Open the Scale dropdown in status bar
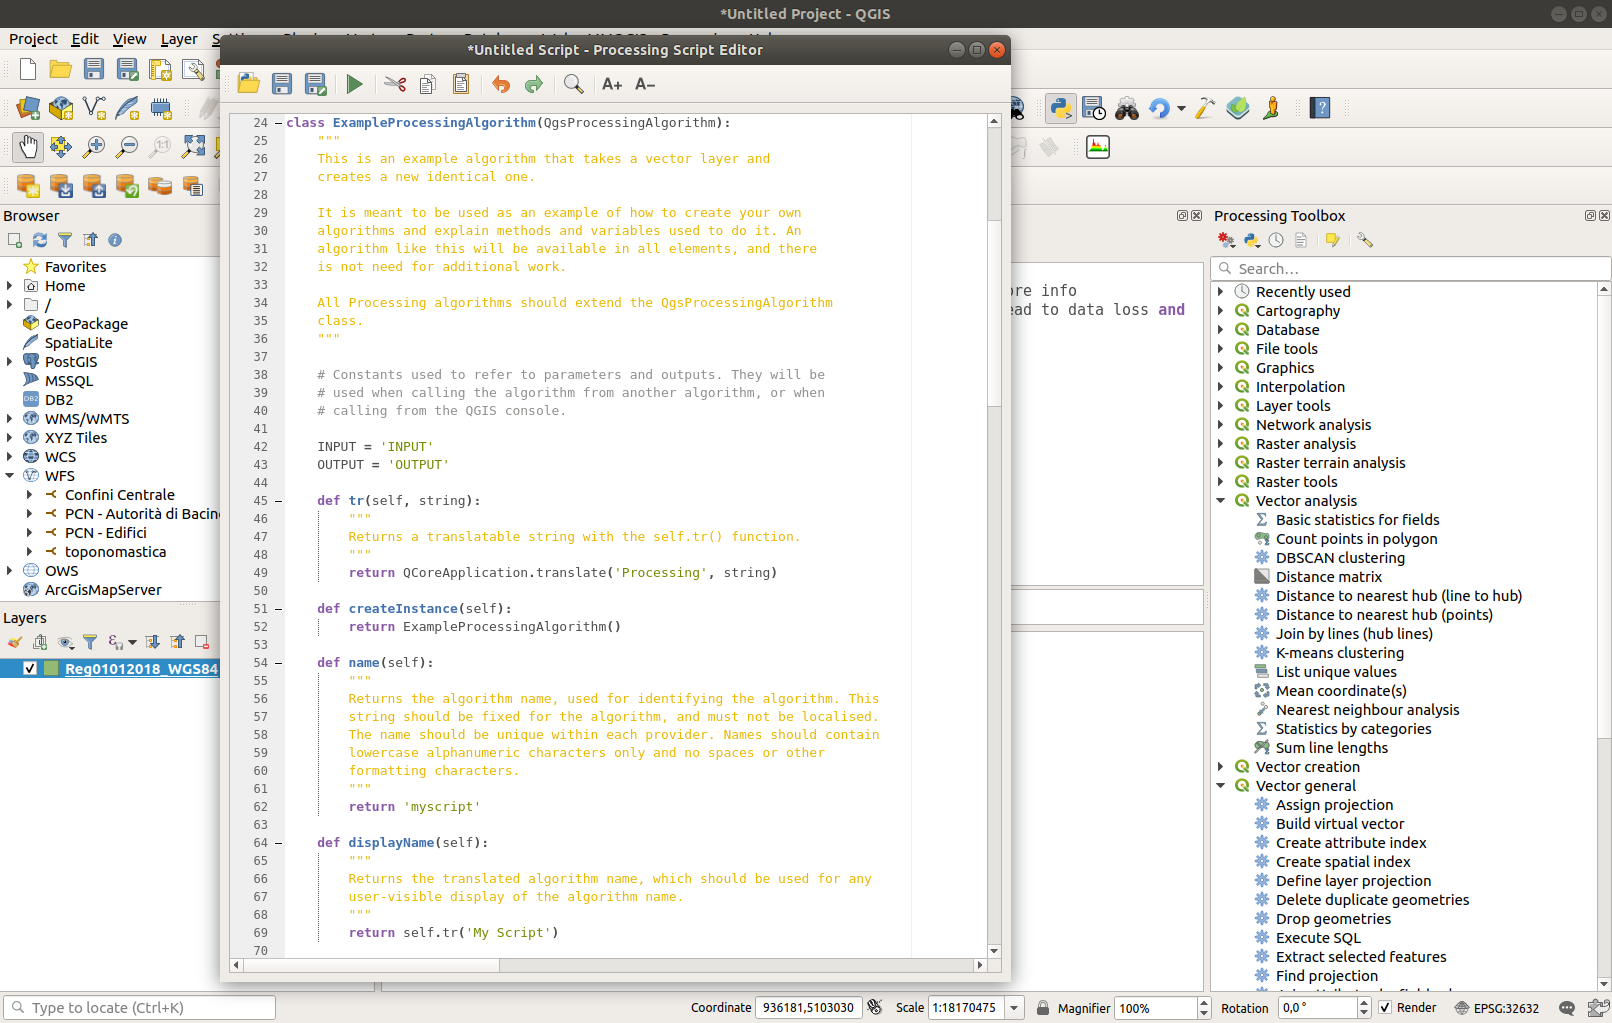1612x1023 pixels. tap(1014, 1008)
